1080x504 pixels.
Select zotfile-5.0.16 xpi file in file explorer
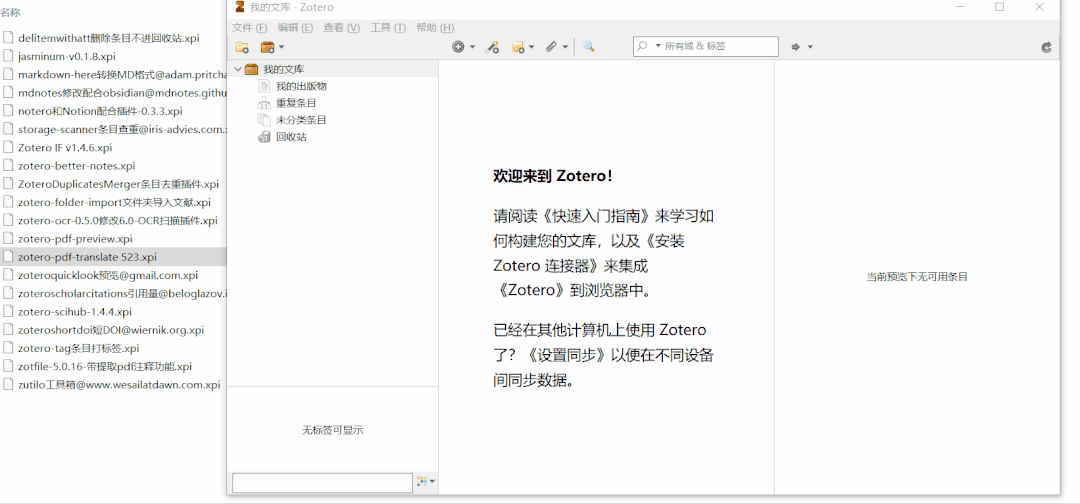point(105,366)
